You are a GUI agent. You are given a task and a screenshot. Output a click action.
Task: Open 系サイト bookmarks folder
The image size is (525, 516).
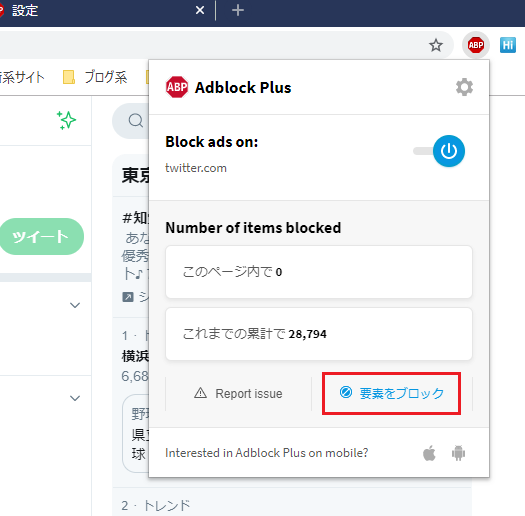tap(22, 77)
